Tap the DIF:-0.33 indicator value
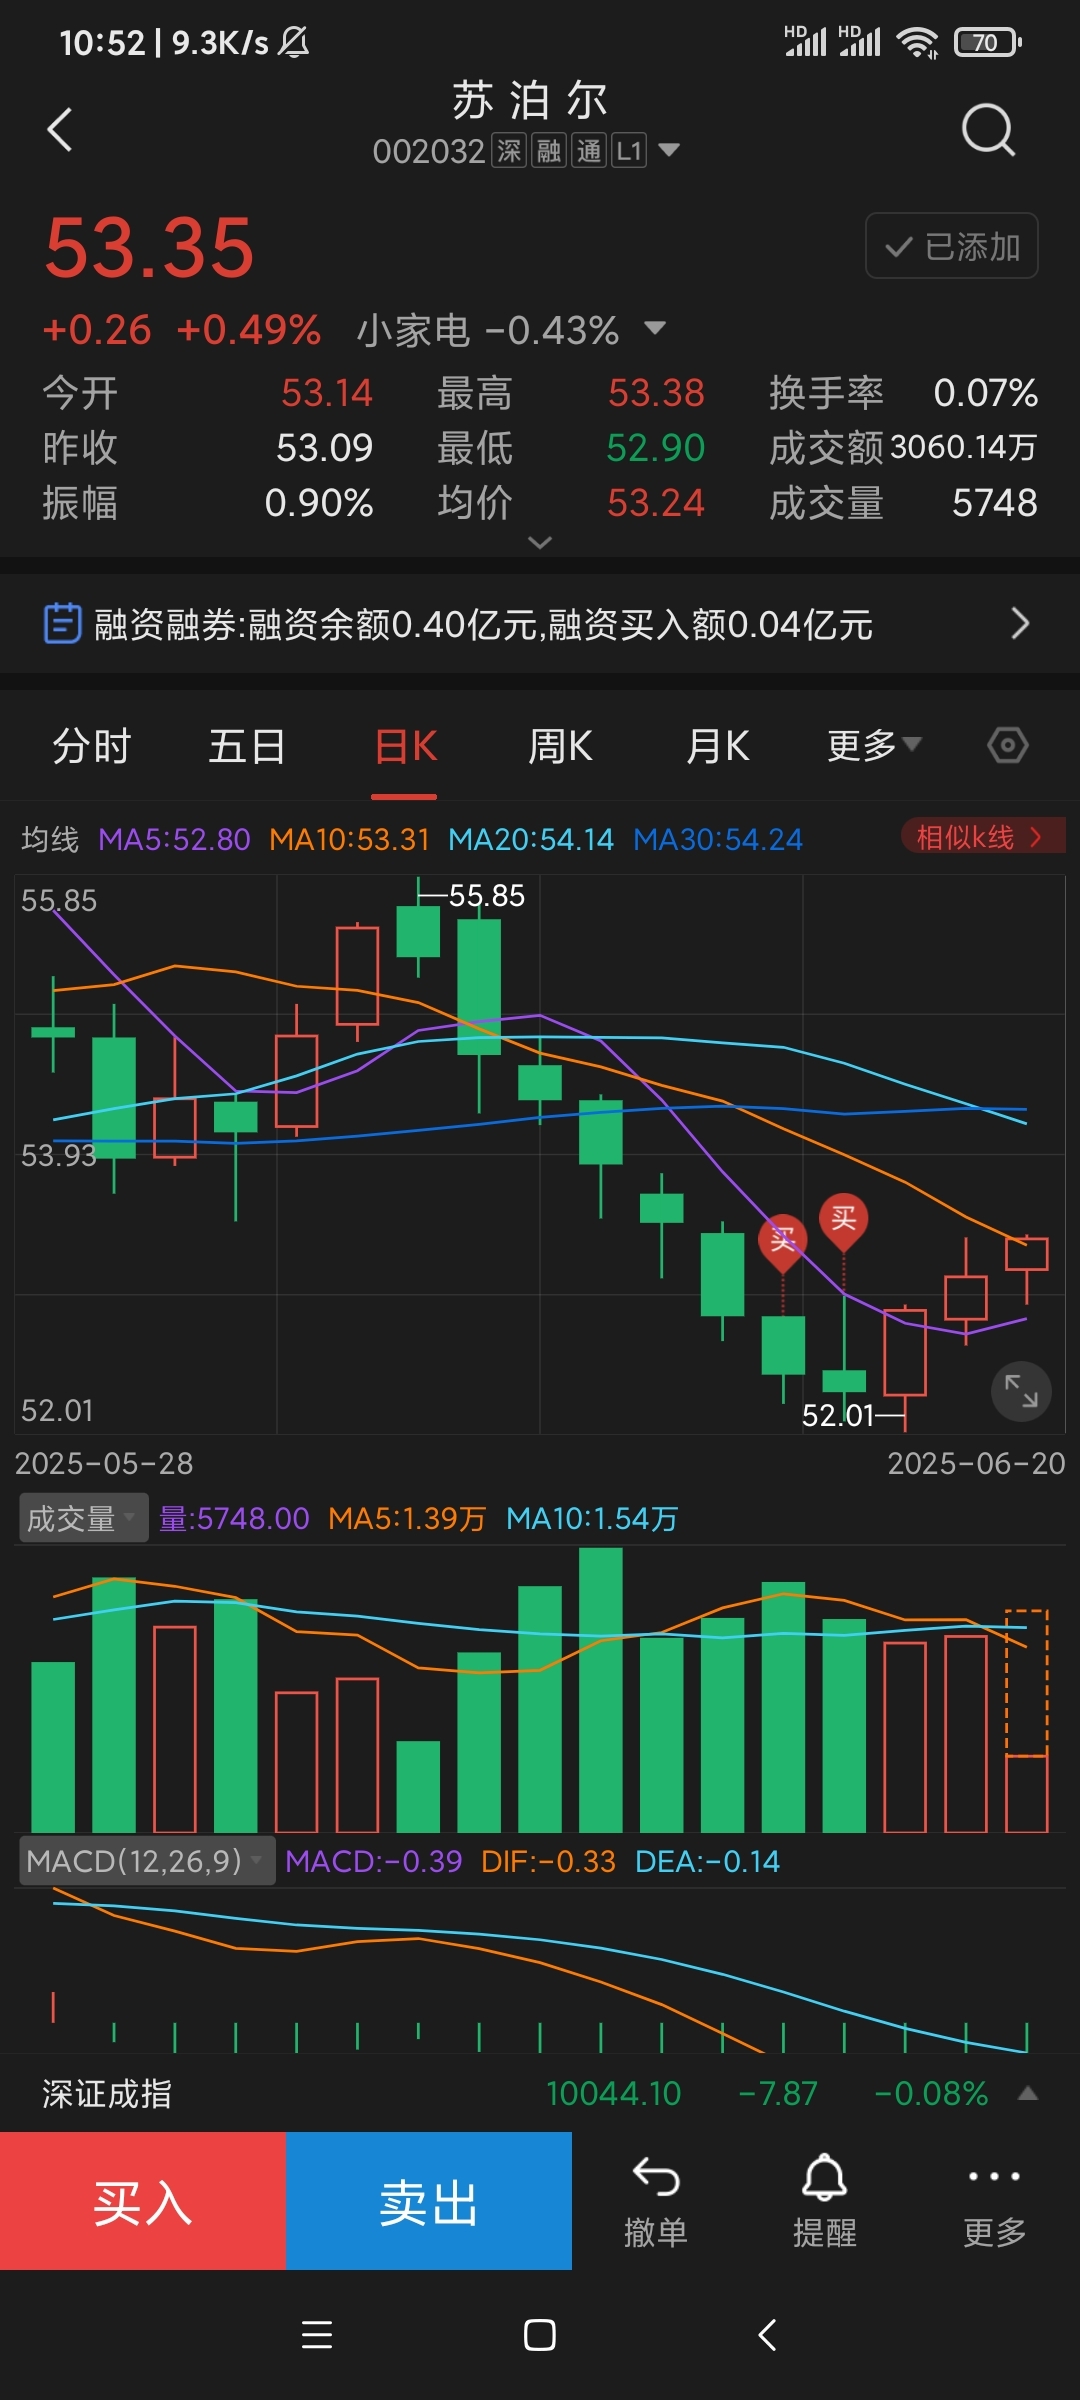 click(548, 1861)
